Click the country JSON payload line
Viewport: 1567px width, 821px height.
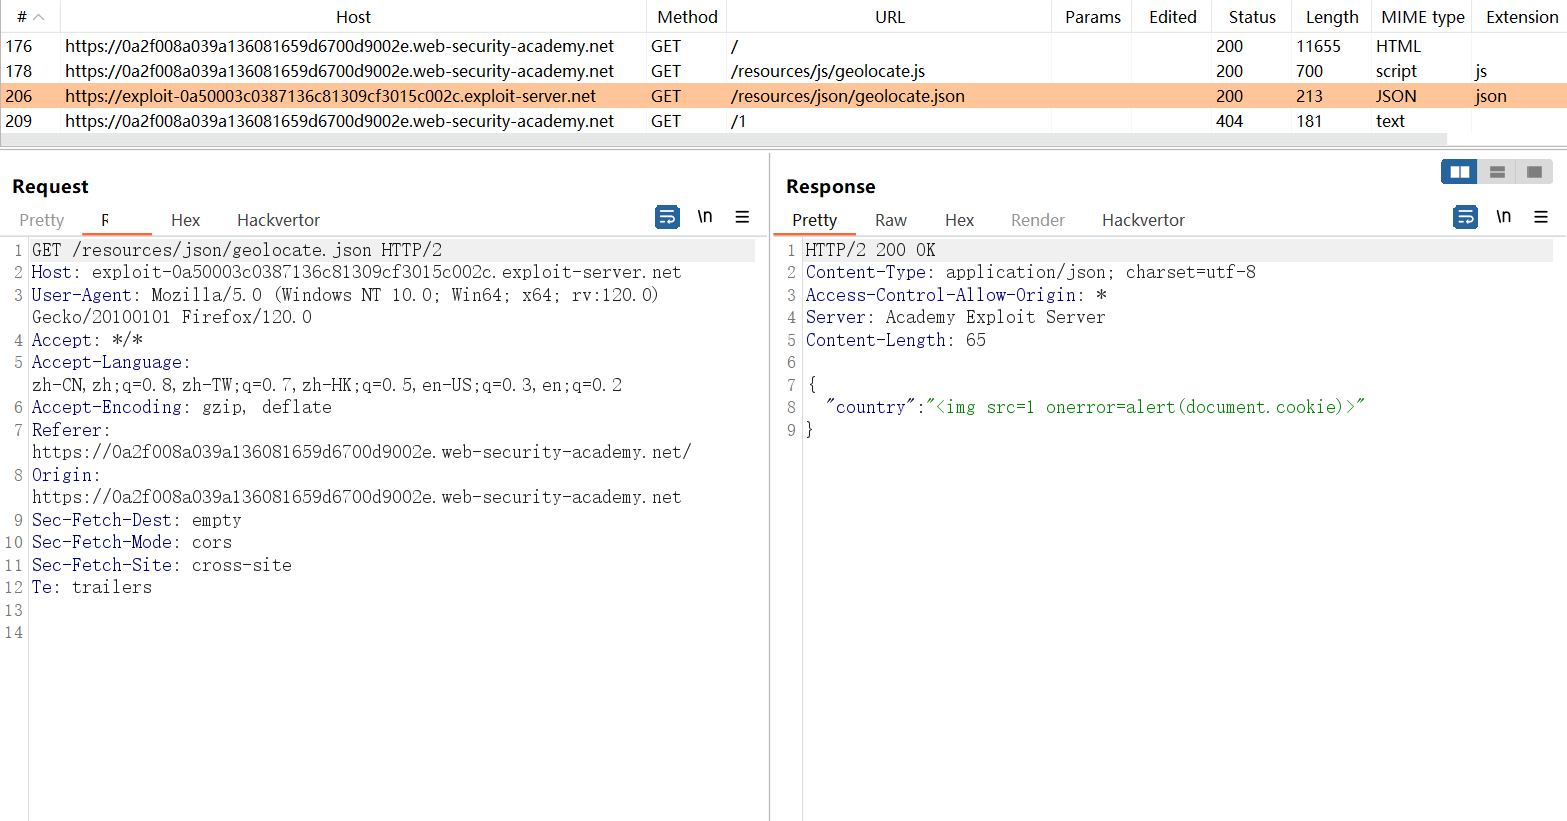(1096, 407)
